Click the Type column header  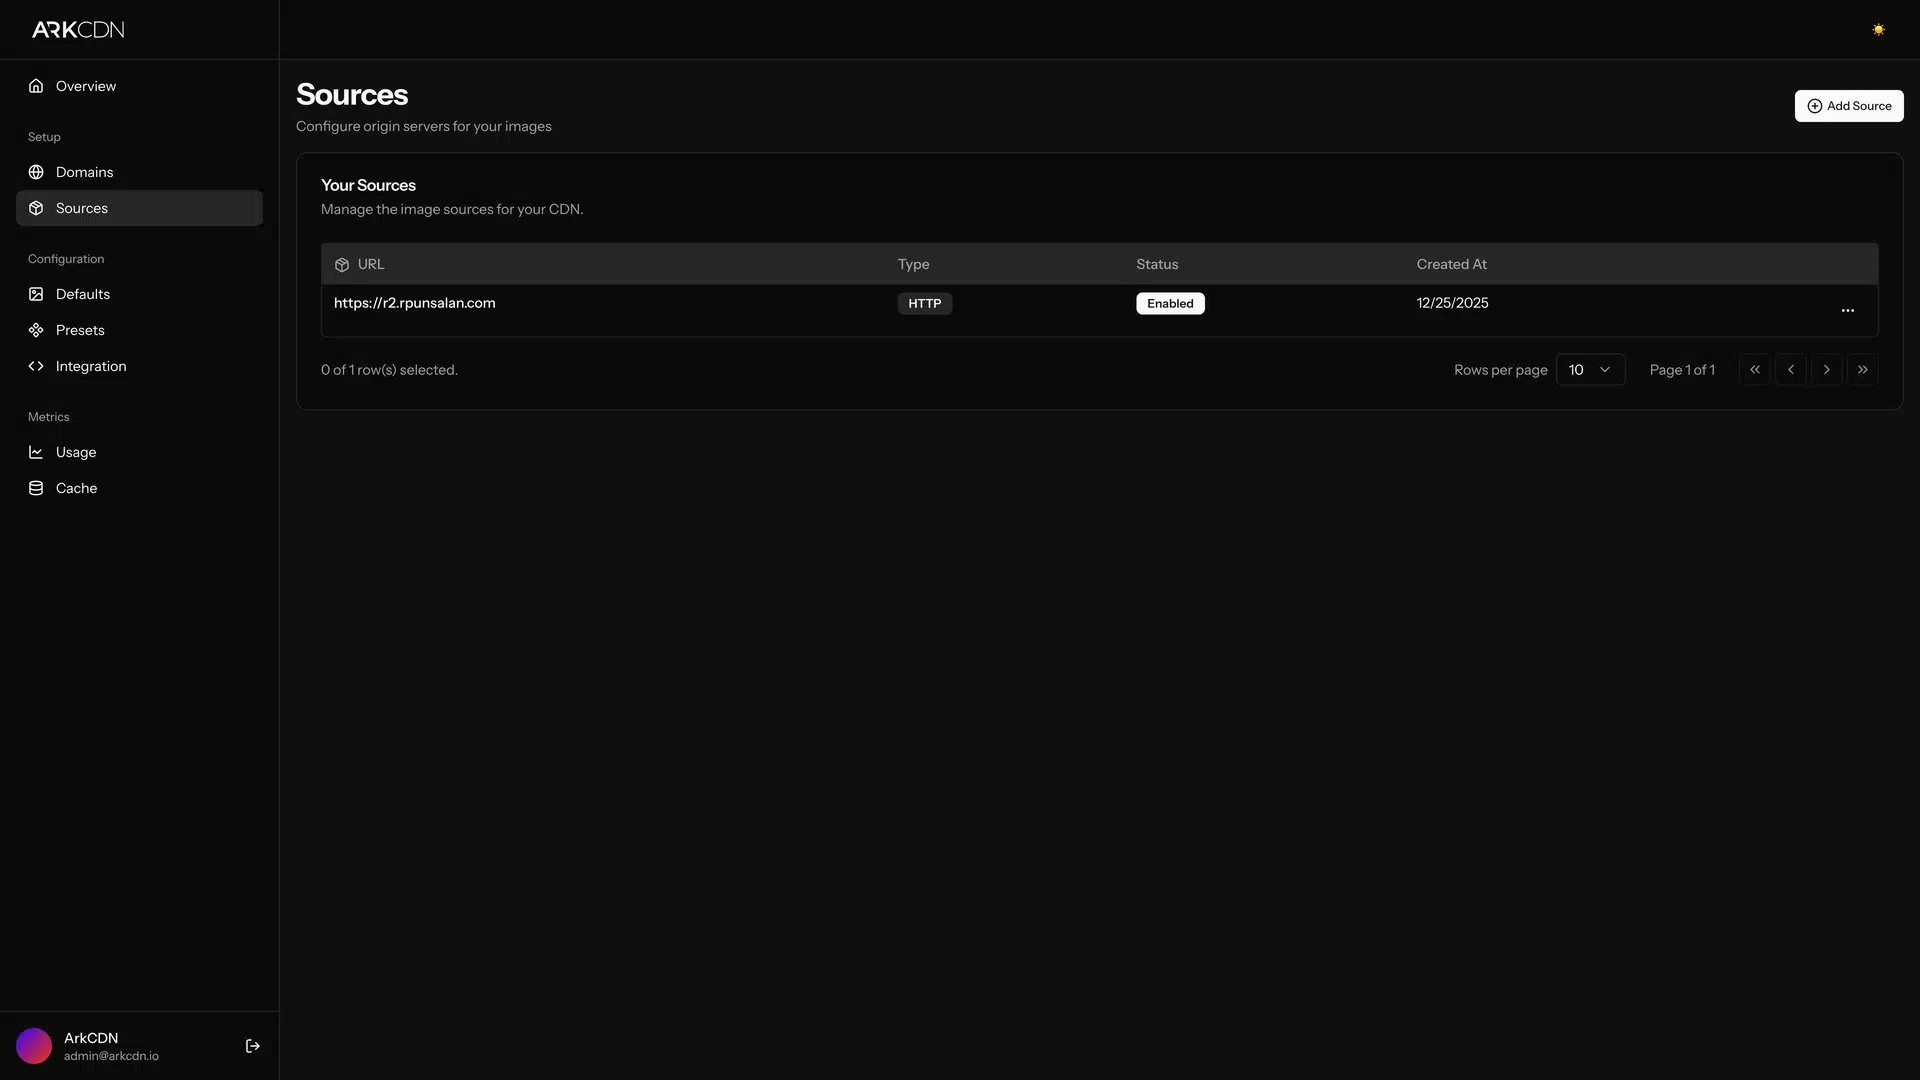coord(913,264)
